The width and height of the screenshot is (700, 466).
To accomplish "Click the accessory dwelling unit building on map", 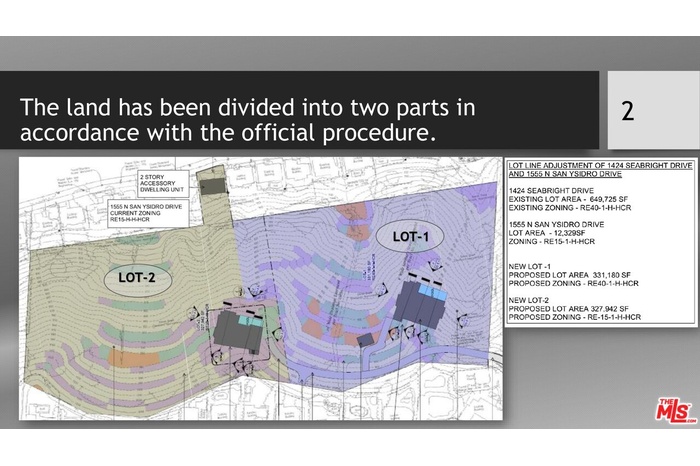I will tap(212, 187).
